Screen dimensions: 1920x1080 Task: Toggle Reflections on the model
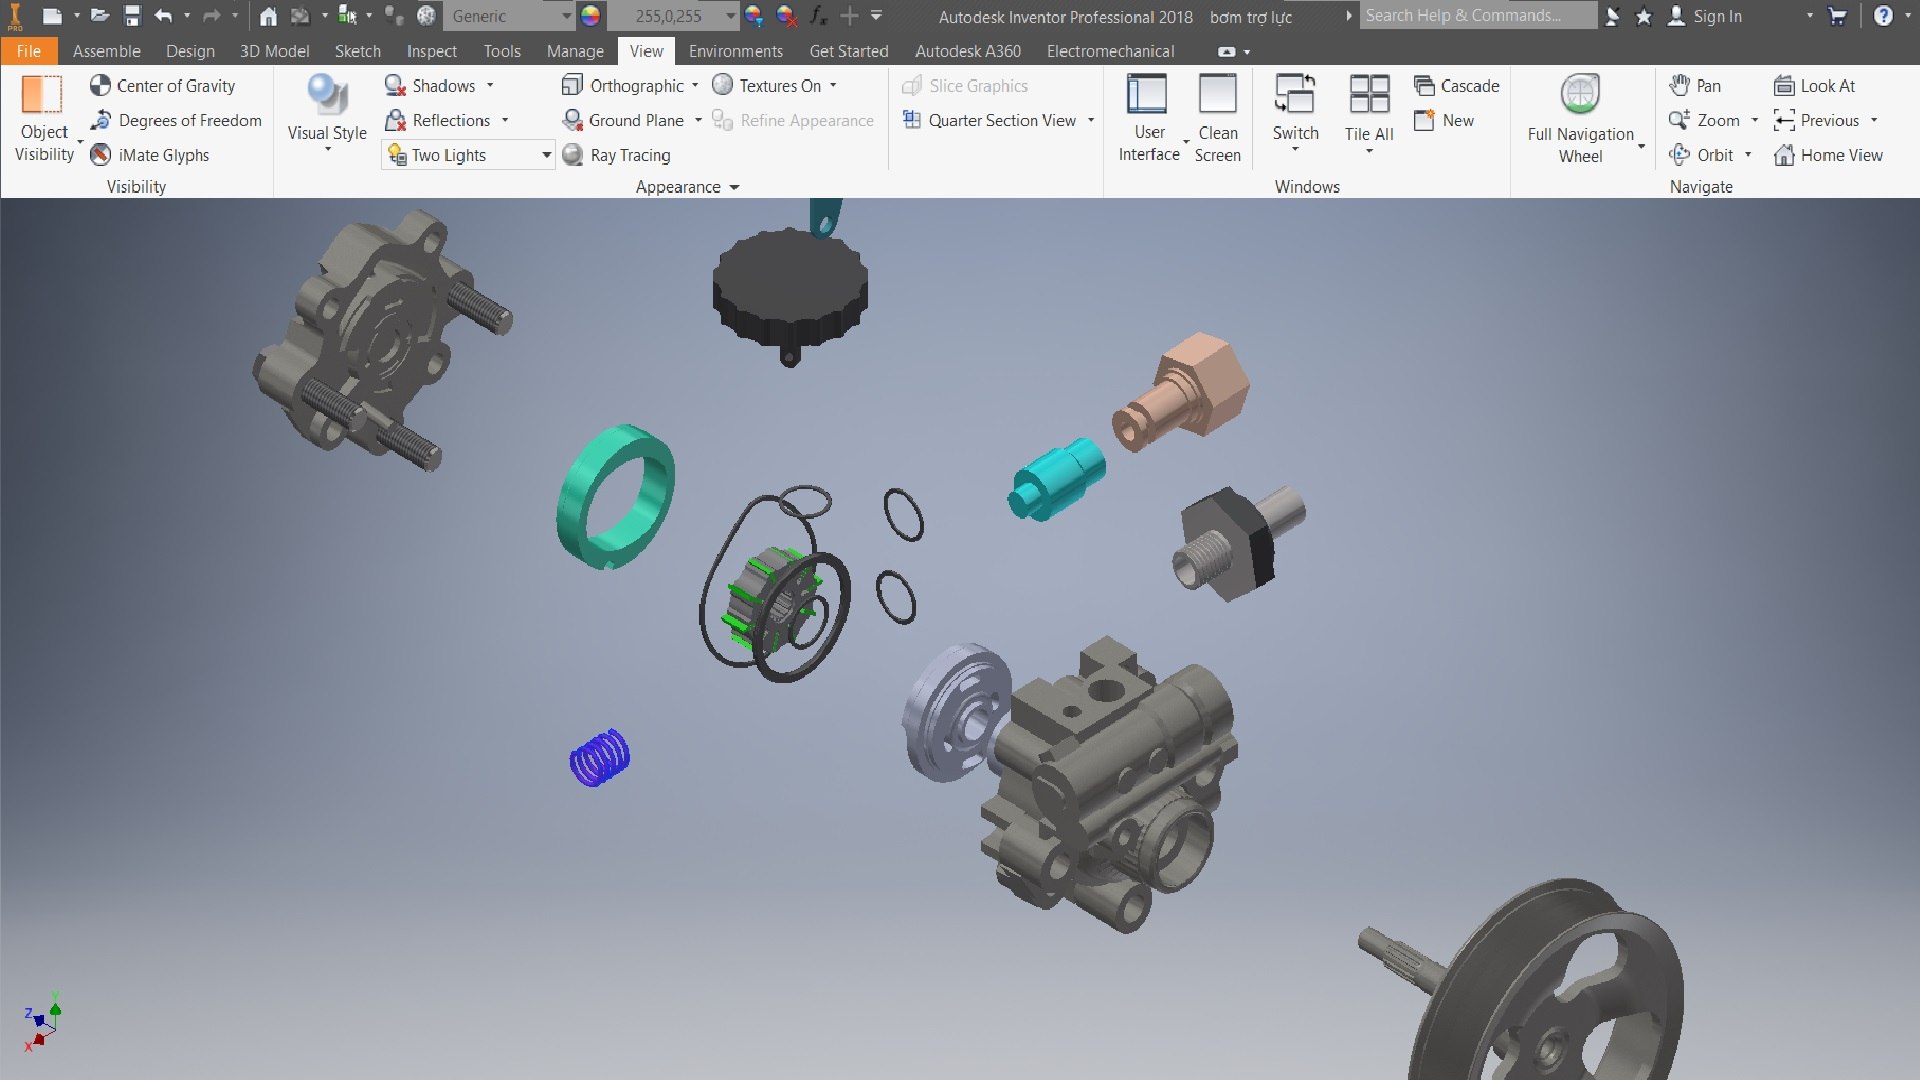(x=438, y=120)
